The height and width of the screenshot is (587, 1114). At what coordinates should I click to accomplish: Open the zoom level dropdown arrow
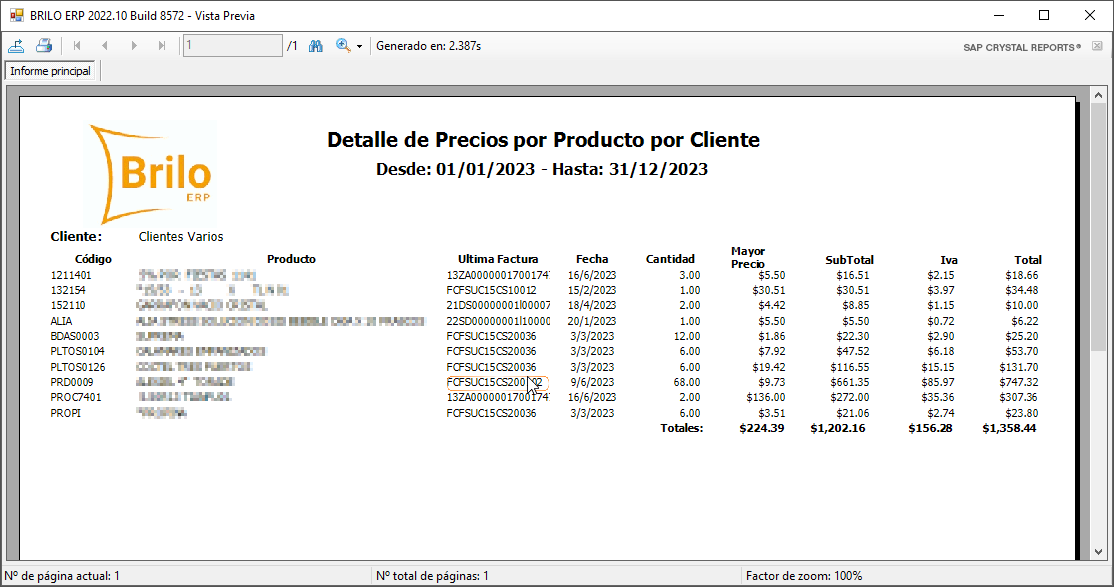358,45
